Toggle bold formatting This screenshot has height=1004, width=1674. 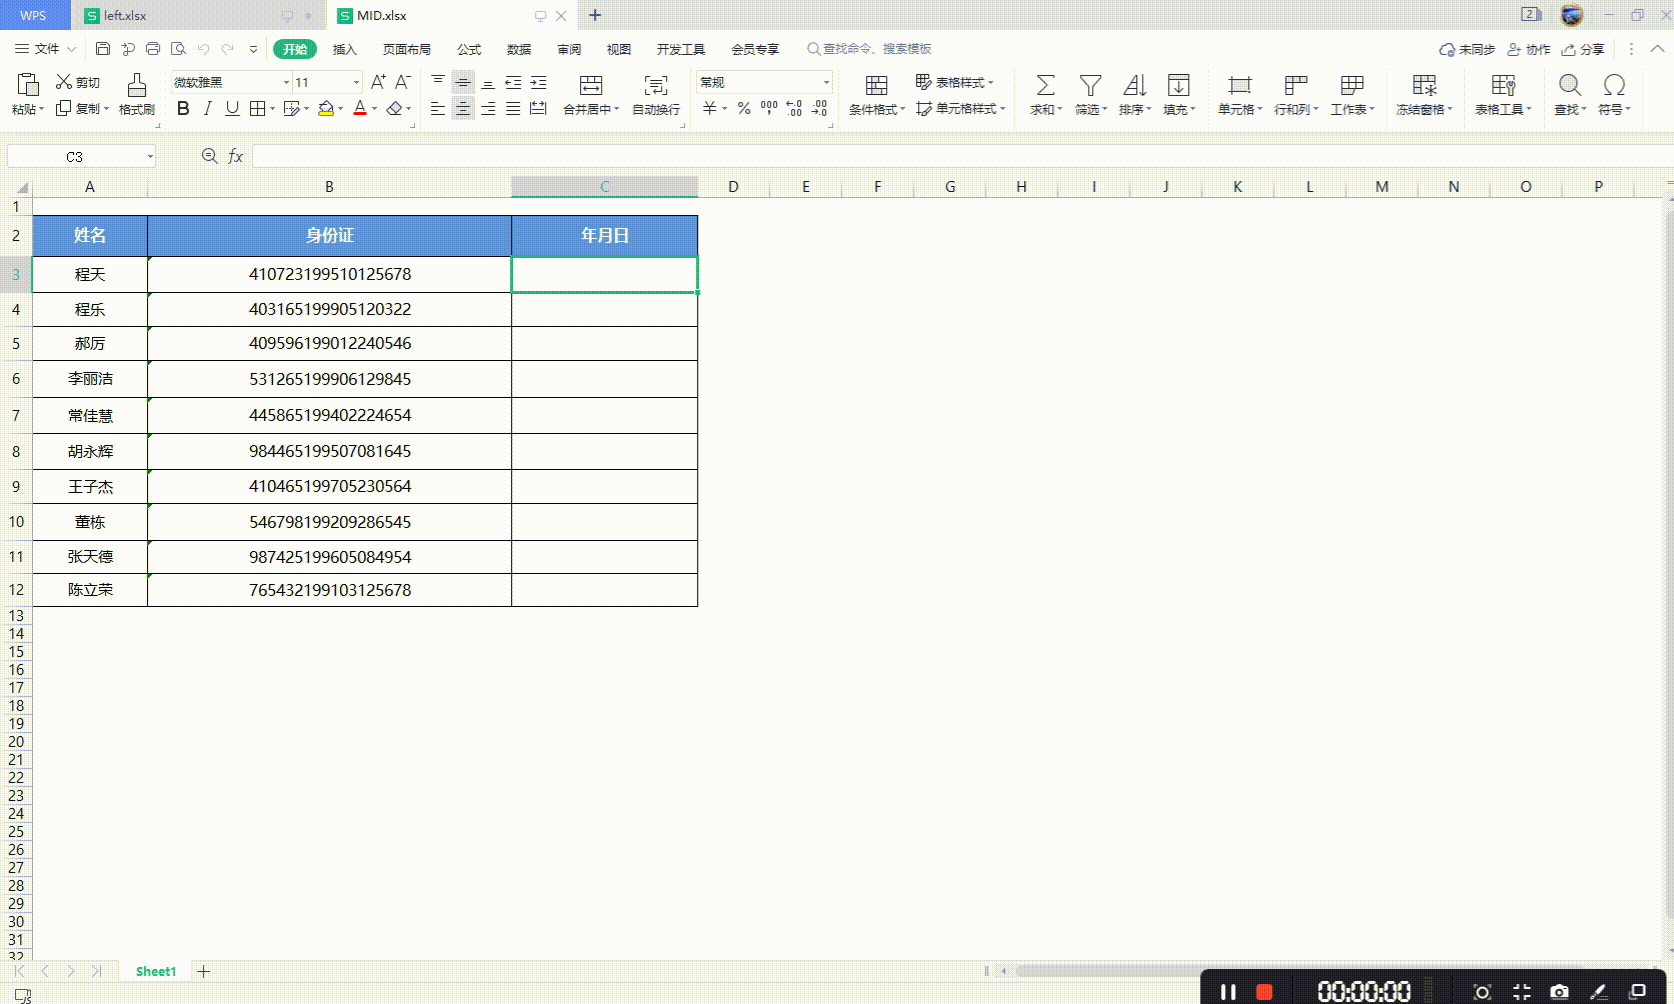pos(183,109)
